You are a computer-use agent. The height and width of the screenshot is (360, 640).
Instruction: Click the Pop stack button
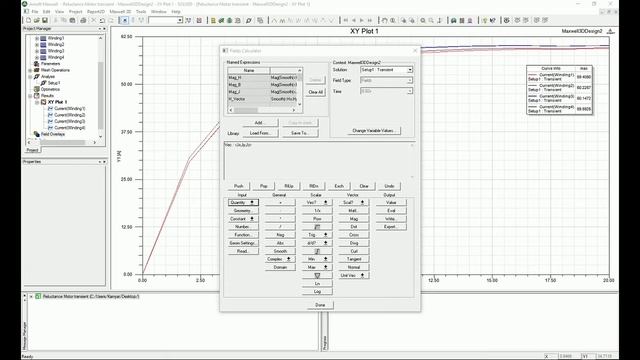[264, 186]
